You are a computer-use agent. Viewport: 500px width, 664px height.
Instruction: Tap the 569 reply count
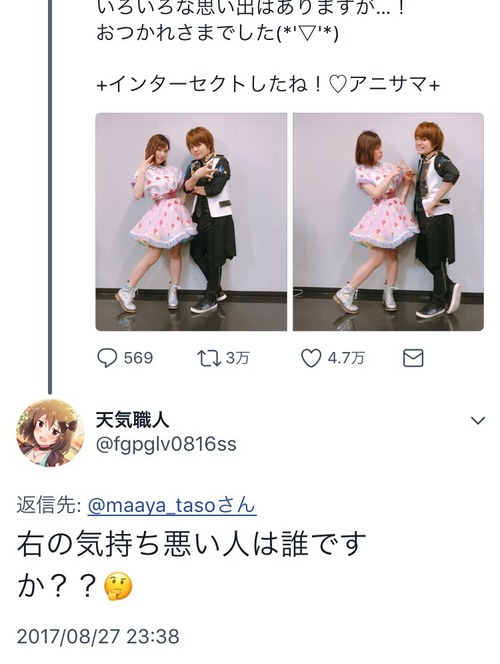point(138,358)
